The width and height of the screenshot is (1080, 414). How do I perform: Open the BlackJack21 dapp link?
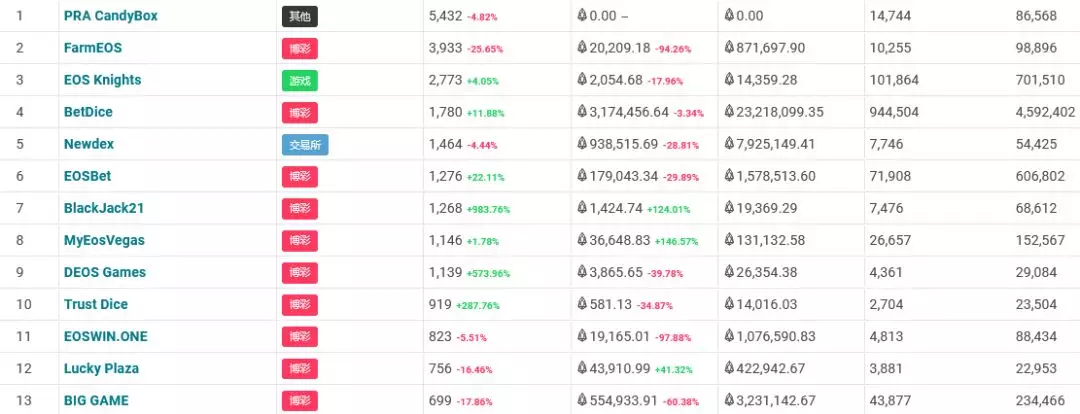click(x=104, y=208)
